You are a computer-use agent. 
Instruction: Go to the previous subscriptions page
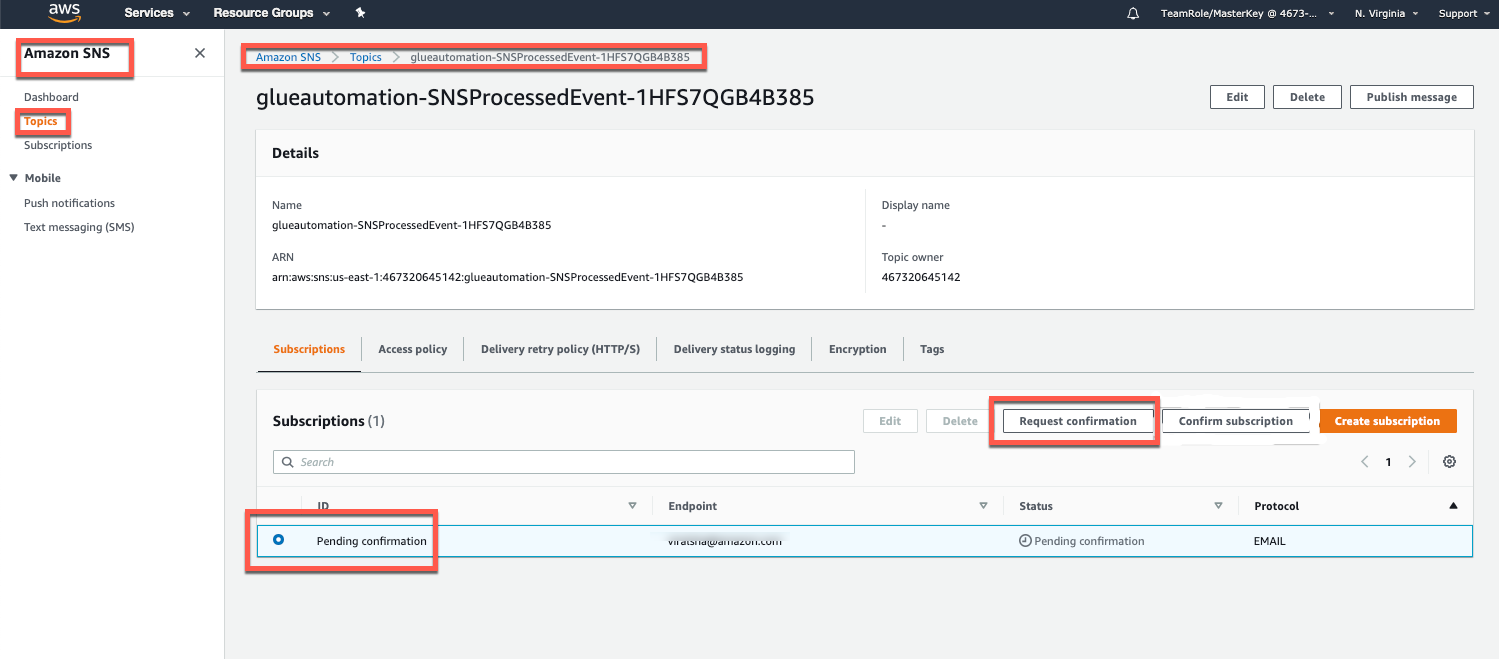pos(1365,462)
